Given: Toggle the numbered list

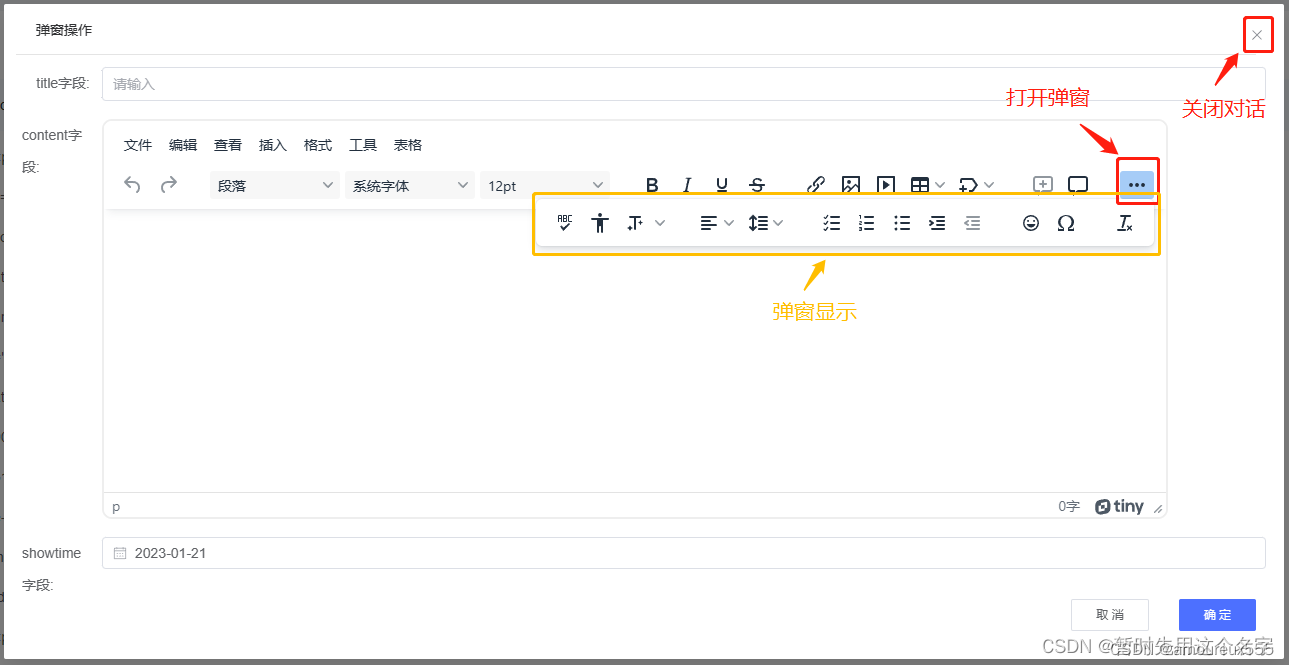Looking at the screenshot, I should click(866, 222).
